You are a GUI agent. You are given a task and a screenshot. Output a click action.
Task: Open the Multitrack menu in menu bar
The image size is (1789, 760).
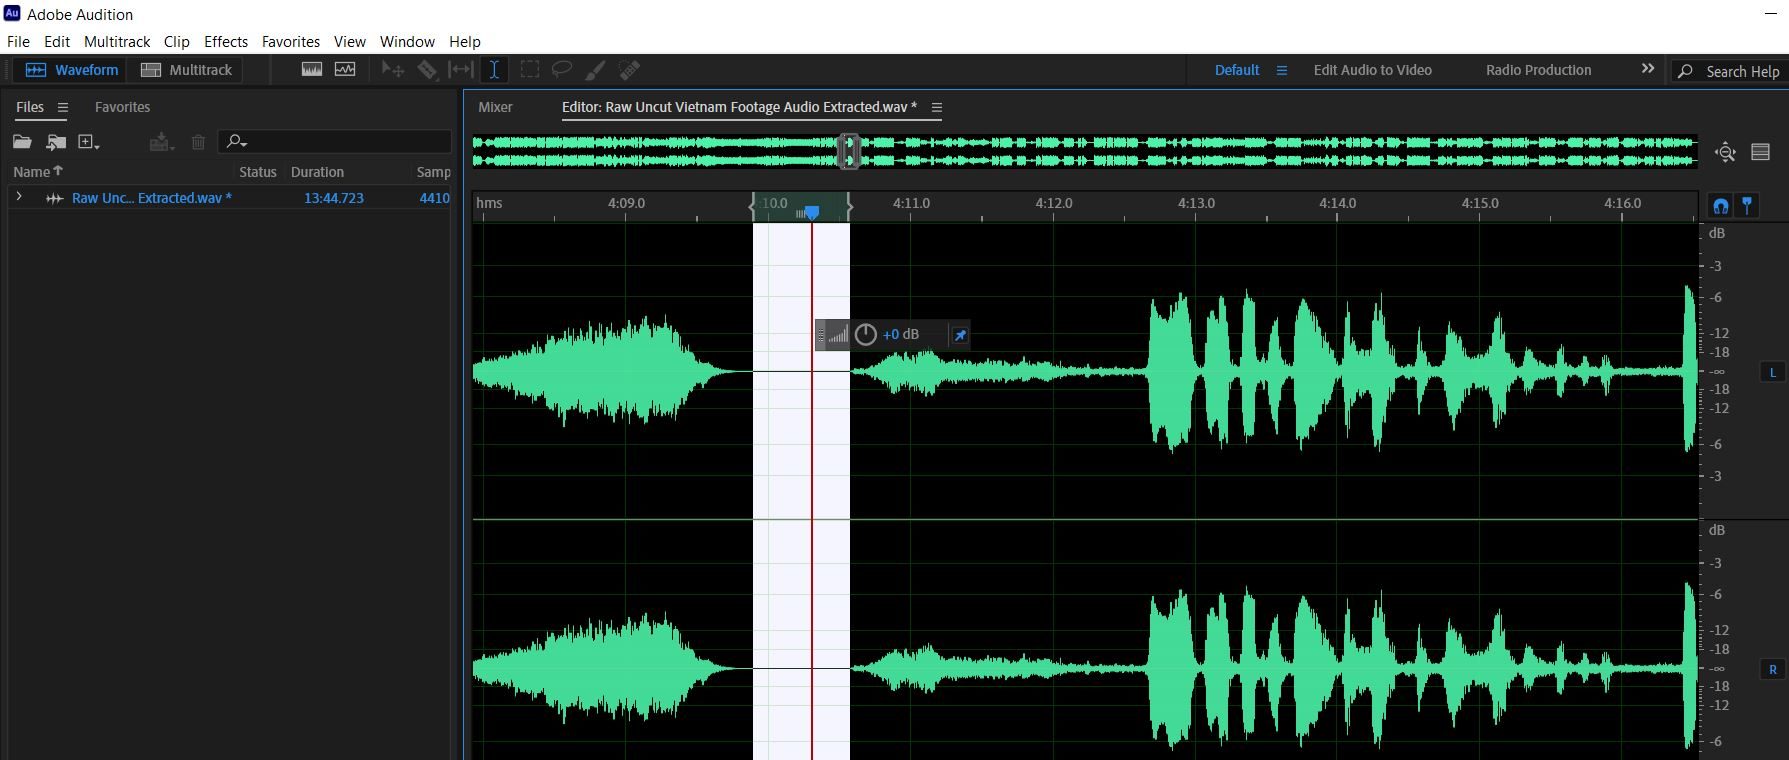click(117, 41)
